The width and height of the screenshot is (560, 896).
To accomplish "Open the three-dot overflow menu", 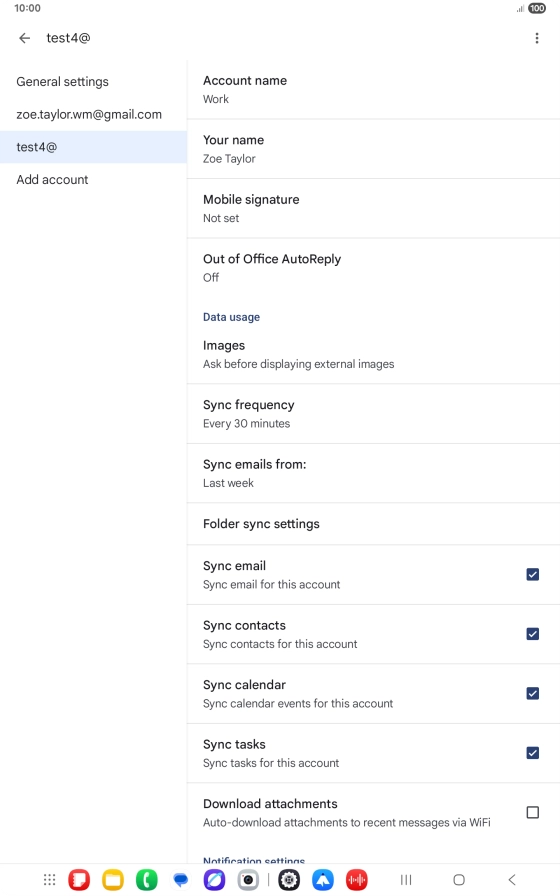I will [x=537, y=38].
